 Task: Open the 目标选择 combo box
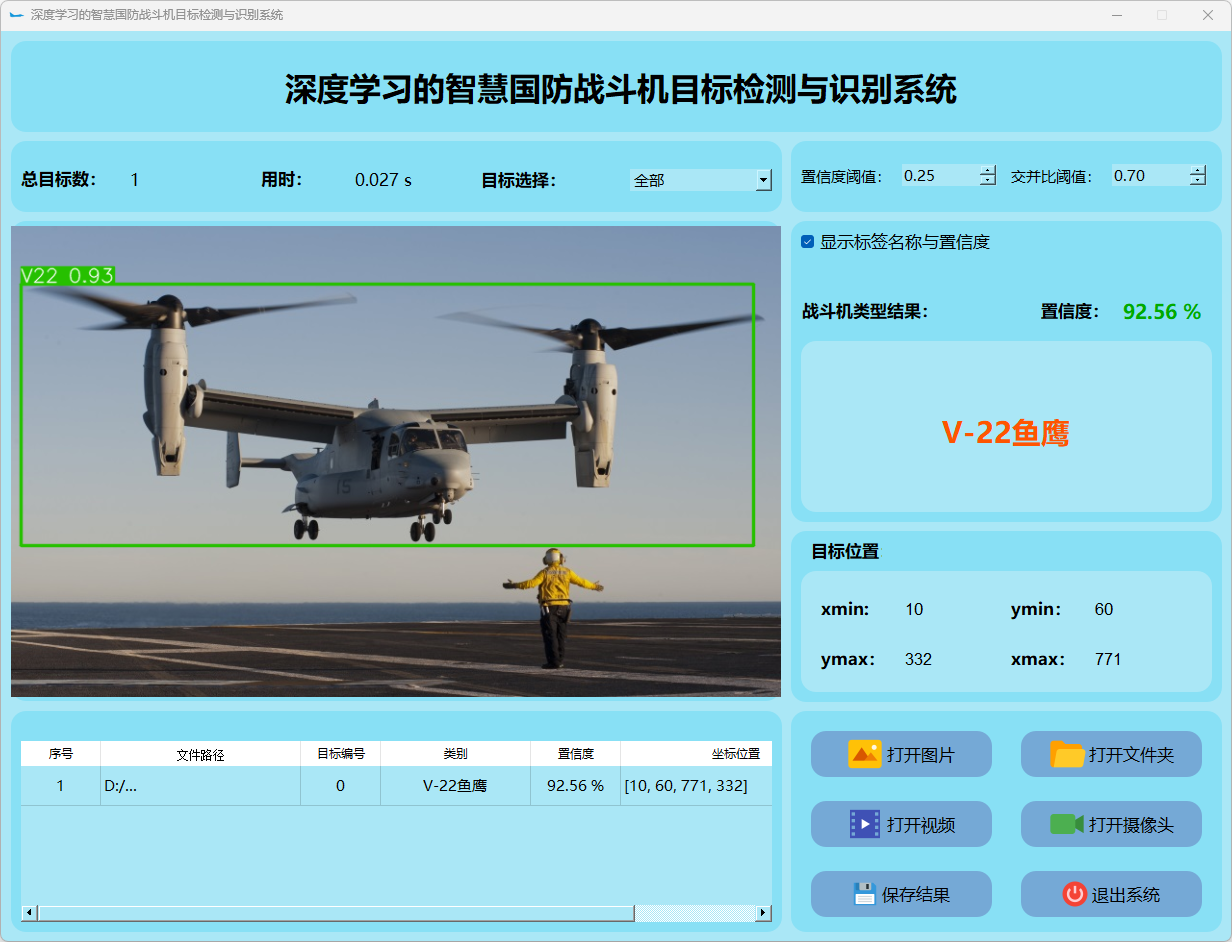701,180
